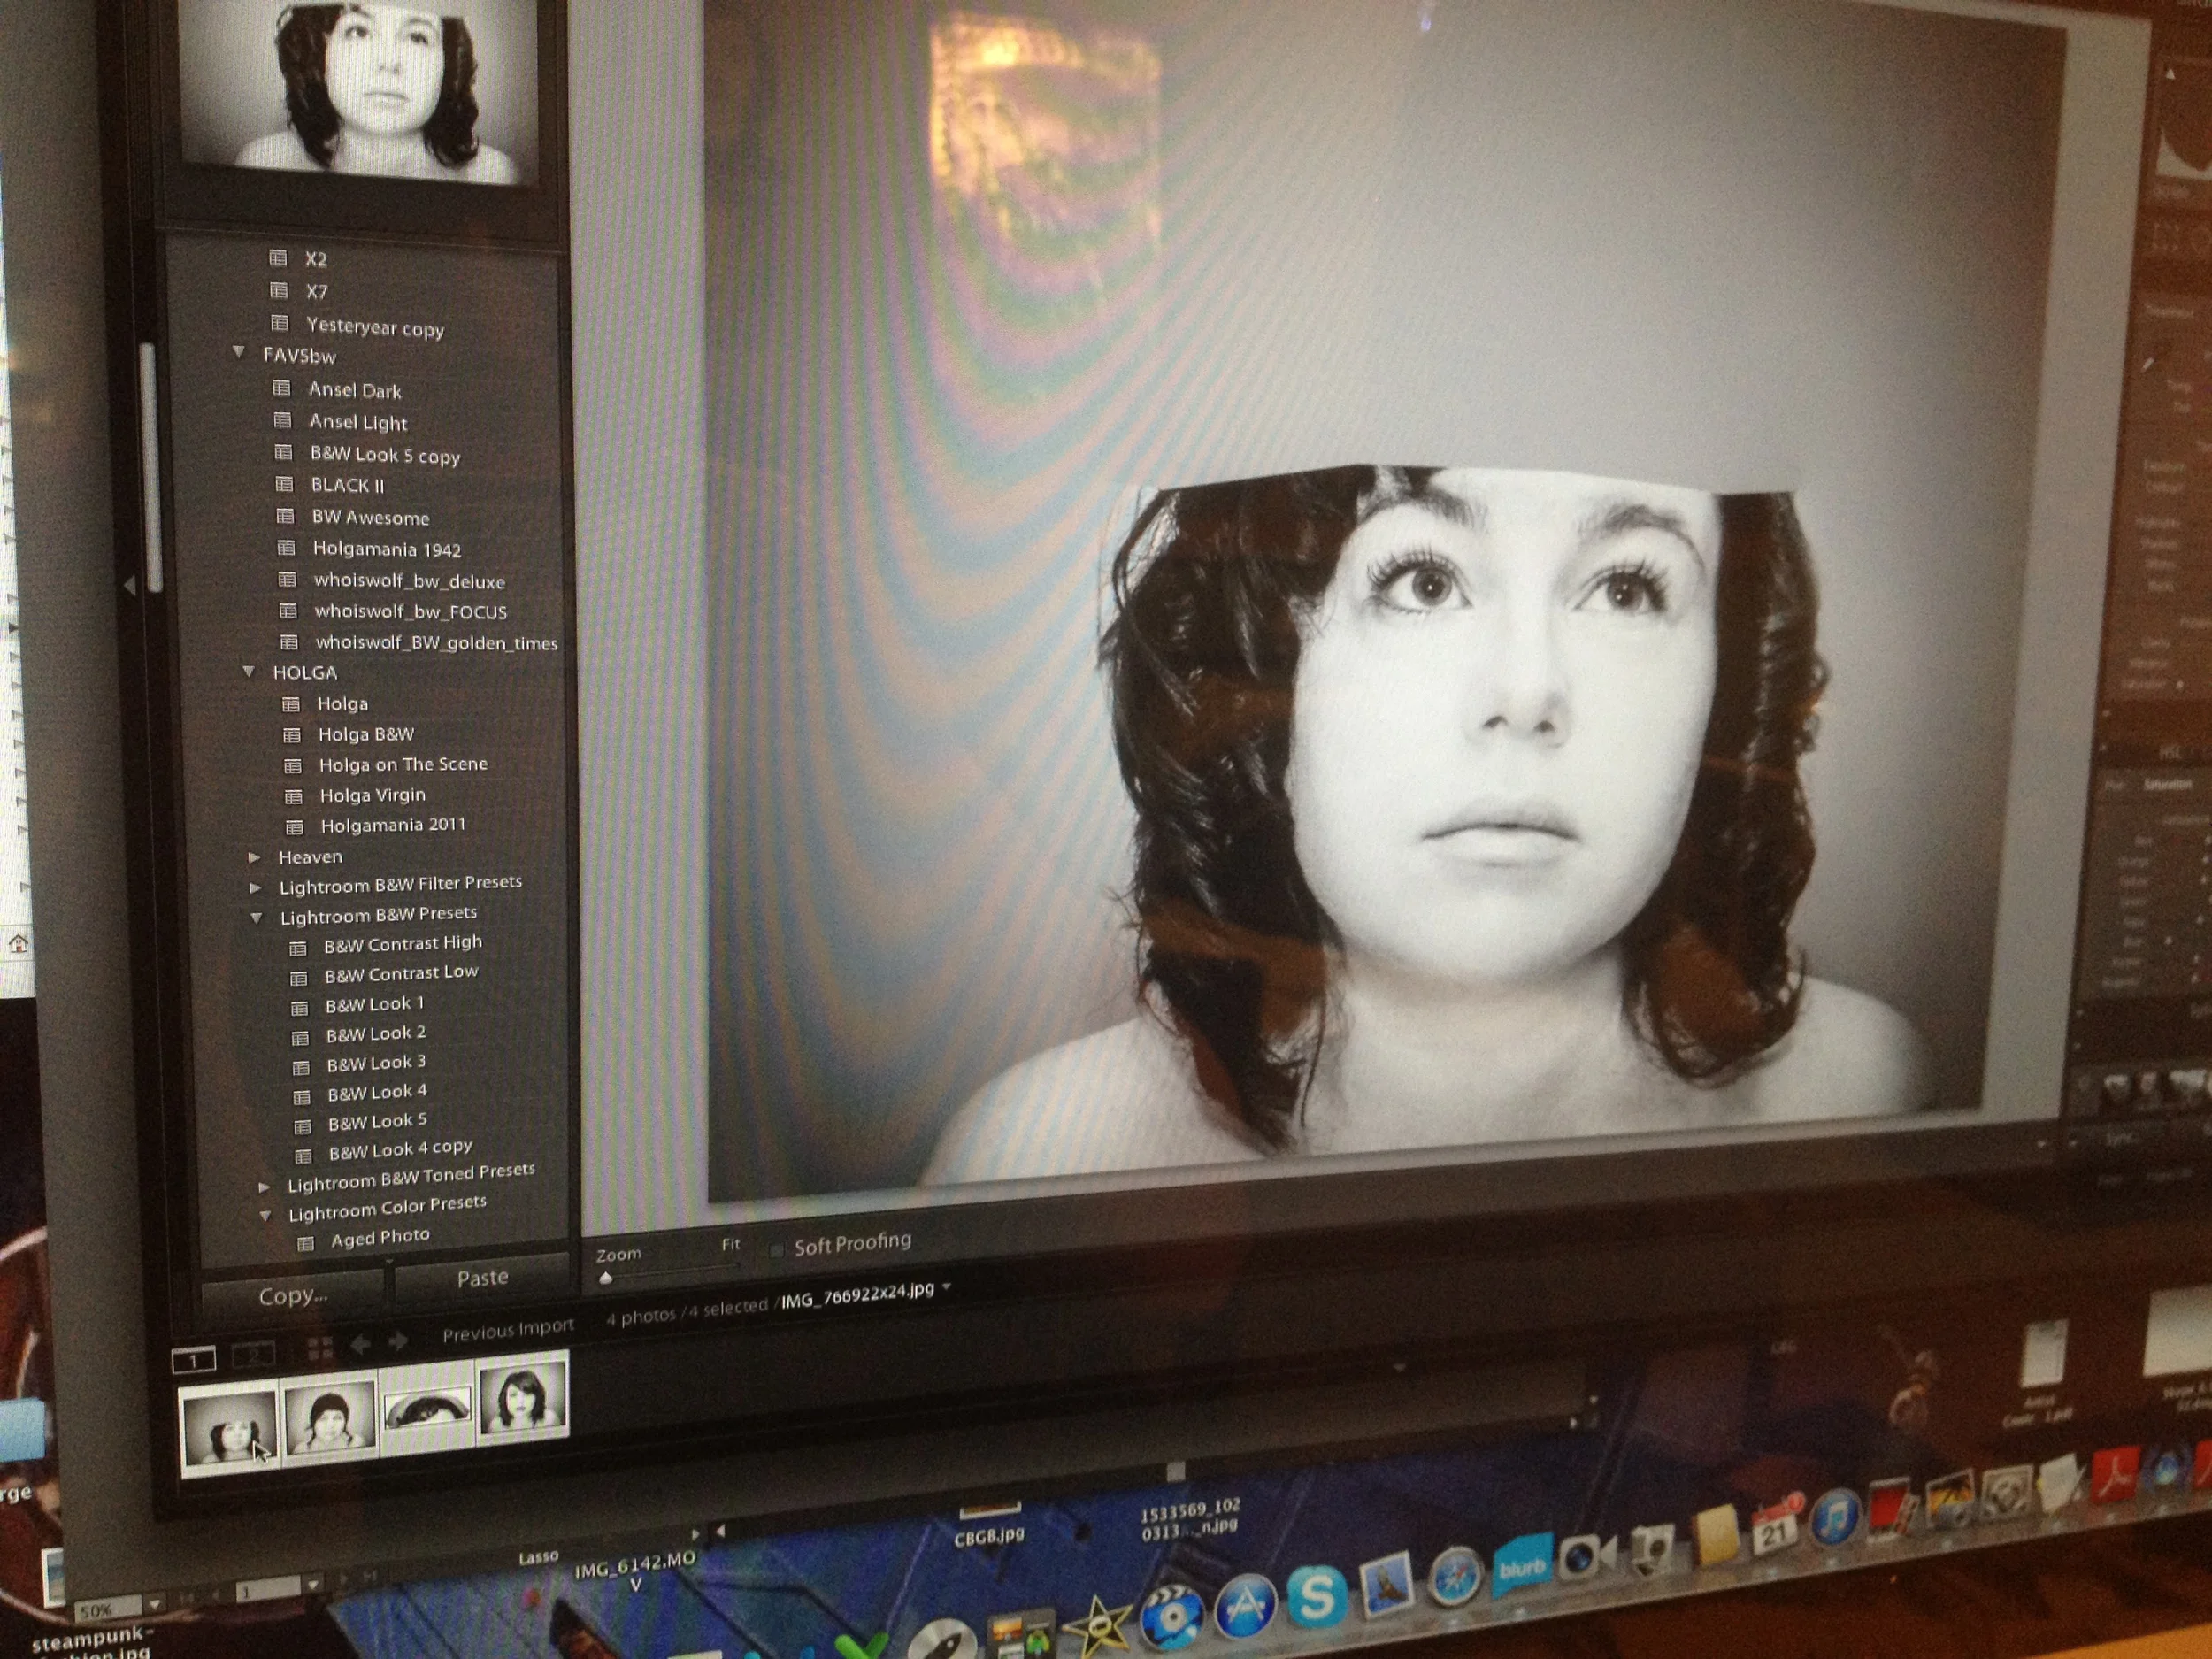Viewport: 2212px width, 1659px height.
Task: Select the fourth filmstrip thumbnail
Action: click(x=522, y=1396)
